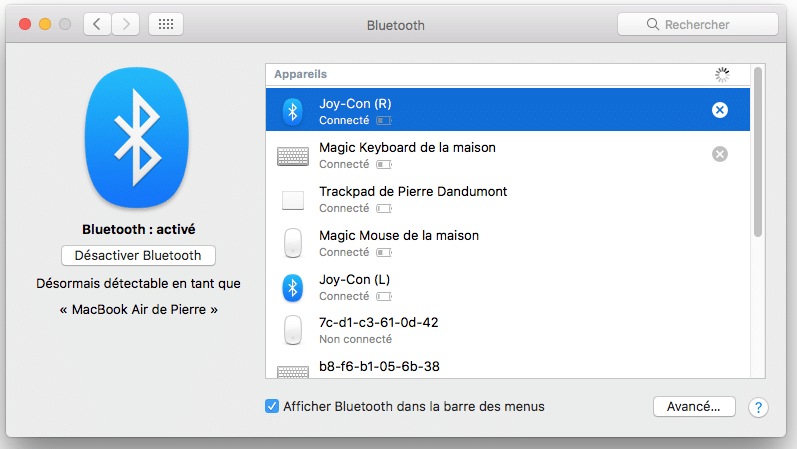Click Désactiver Bluetooth button

[x=138, y=255]
